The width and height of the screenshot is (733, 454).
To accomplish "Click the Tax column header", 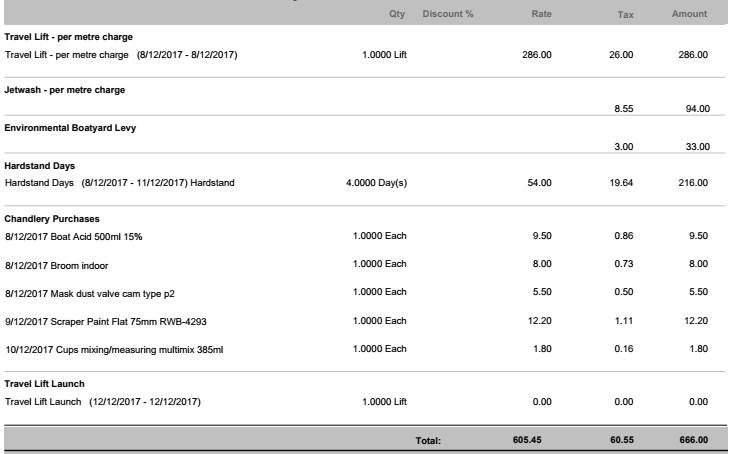I will click(x=624, y=15).
